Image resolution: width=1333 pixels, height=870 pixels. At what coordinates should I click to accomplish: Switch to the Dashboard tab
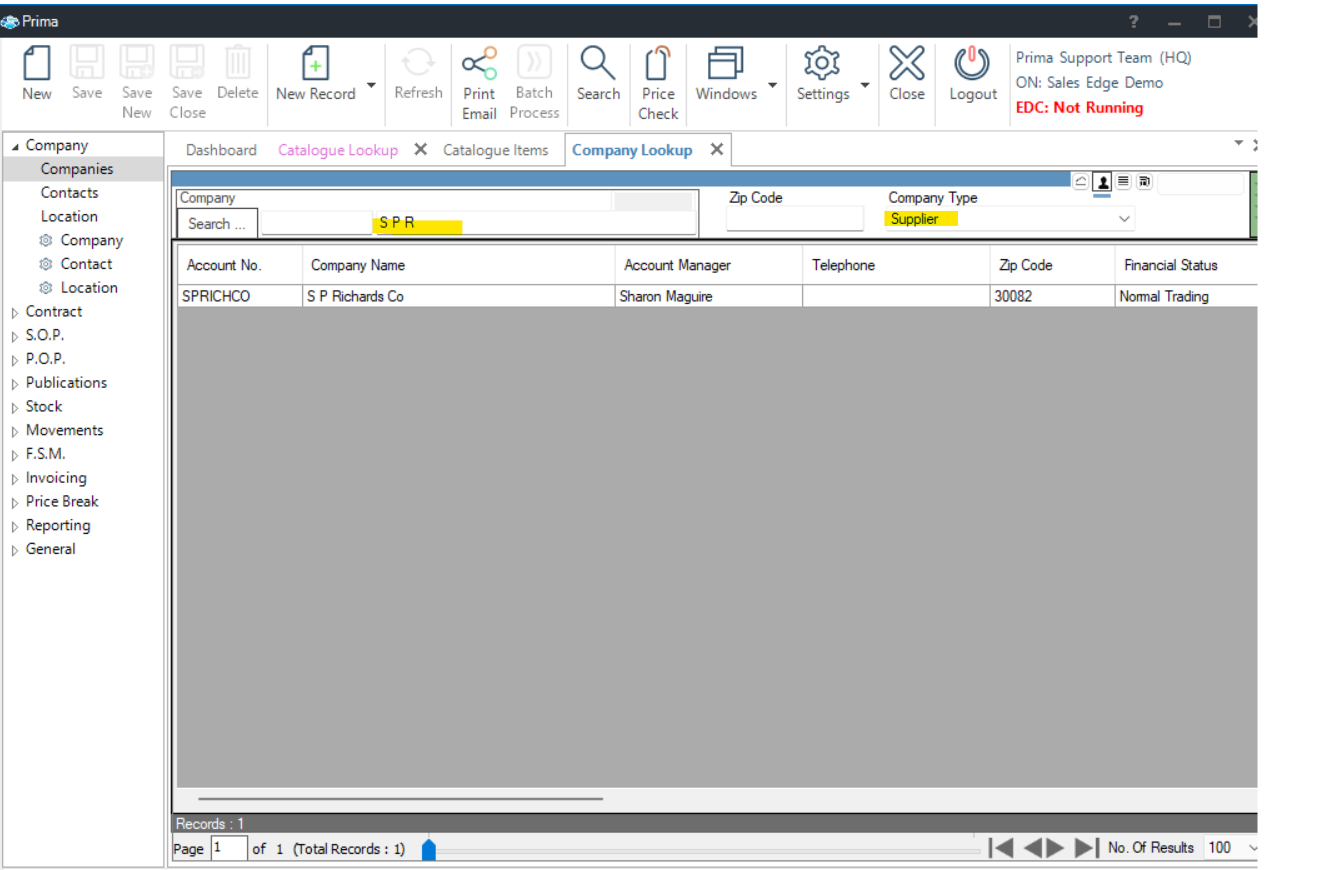tap(221, 150)
